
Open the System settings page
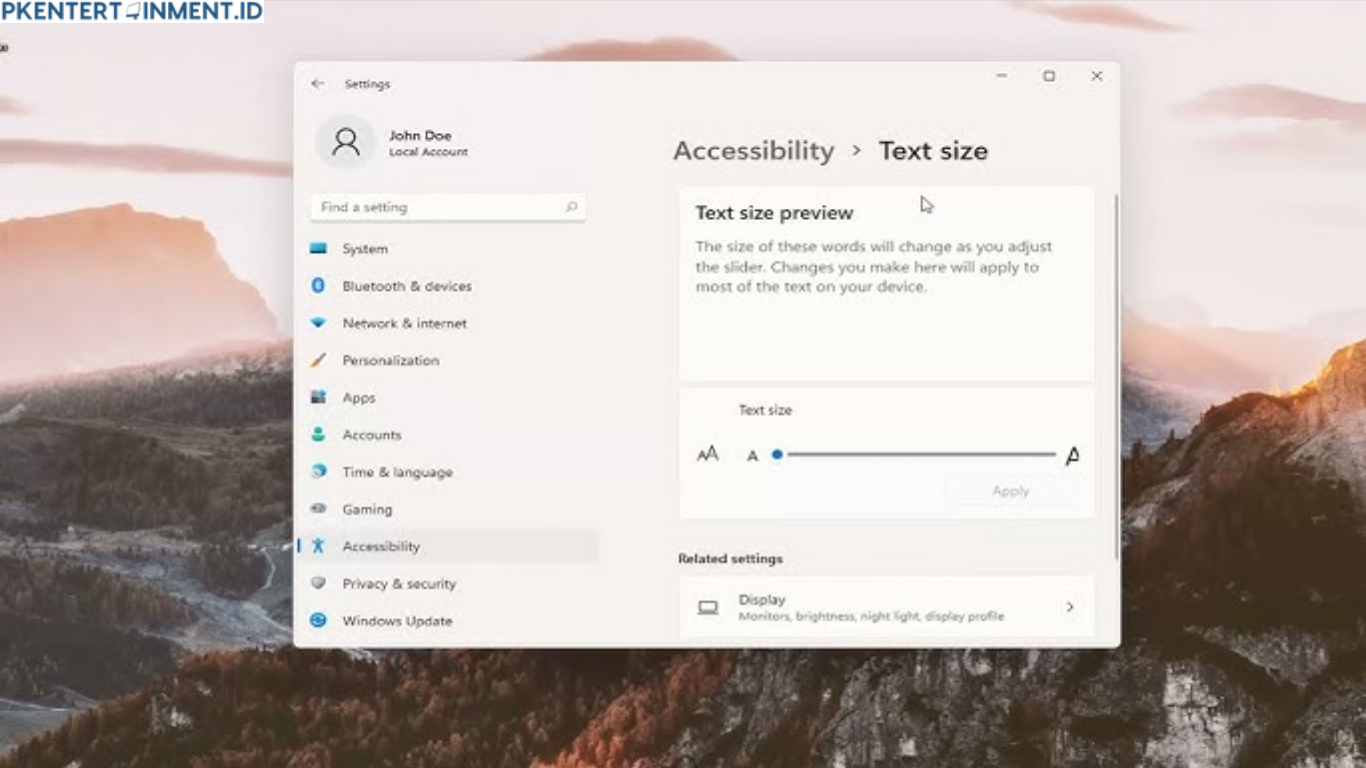click(448, 248)
